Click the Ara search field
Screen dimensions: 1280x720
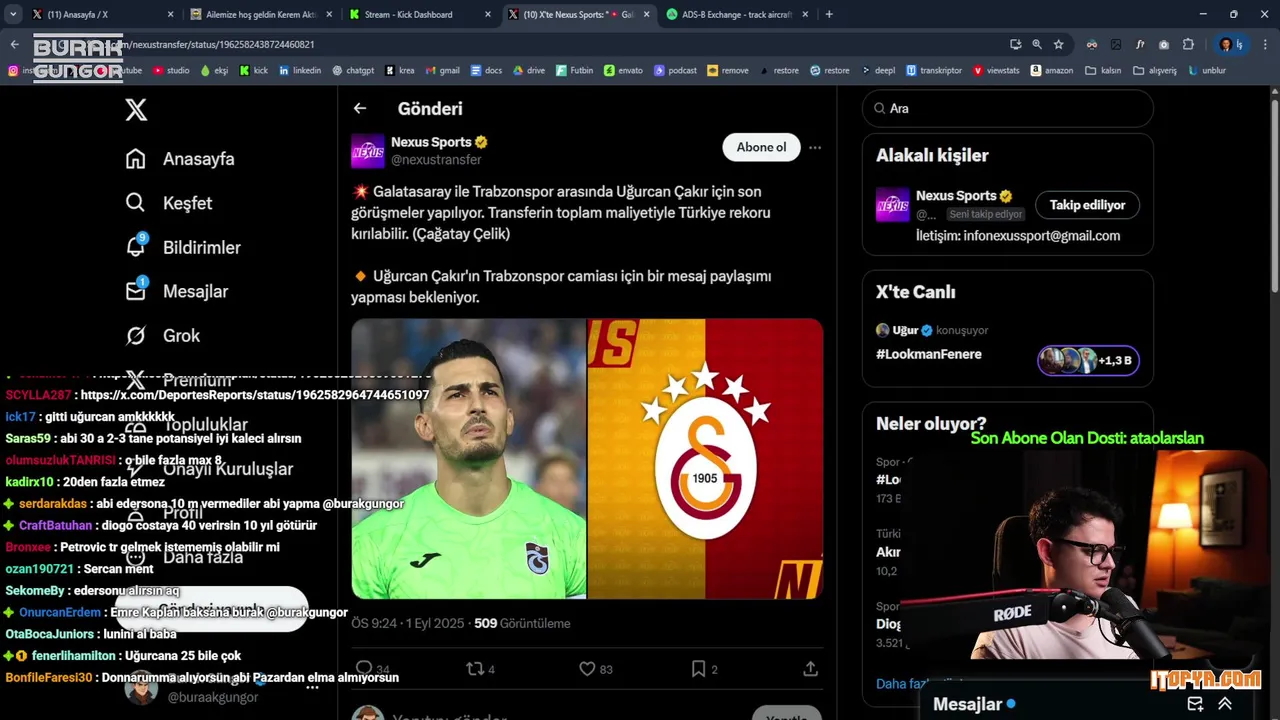(1008, 108)
